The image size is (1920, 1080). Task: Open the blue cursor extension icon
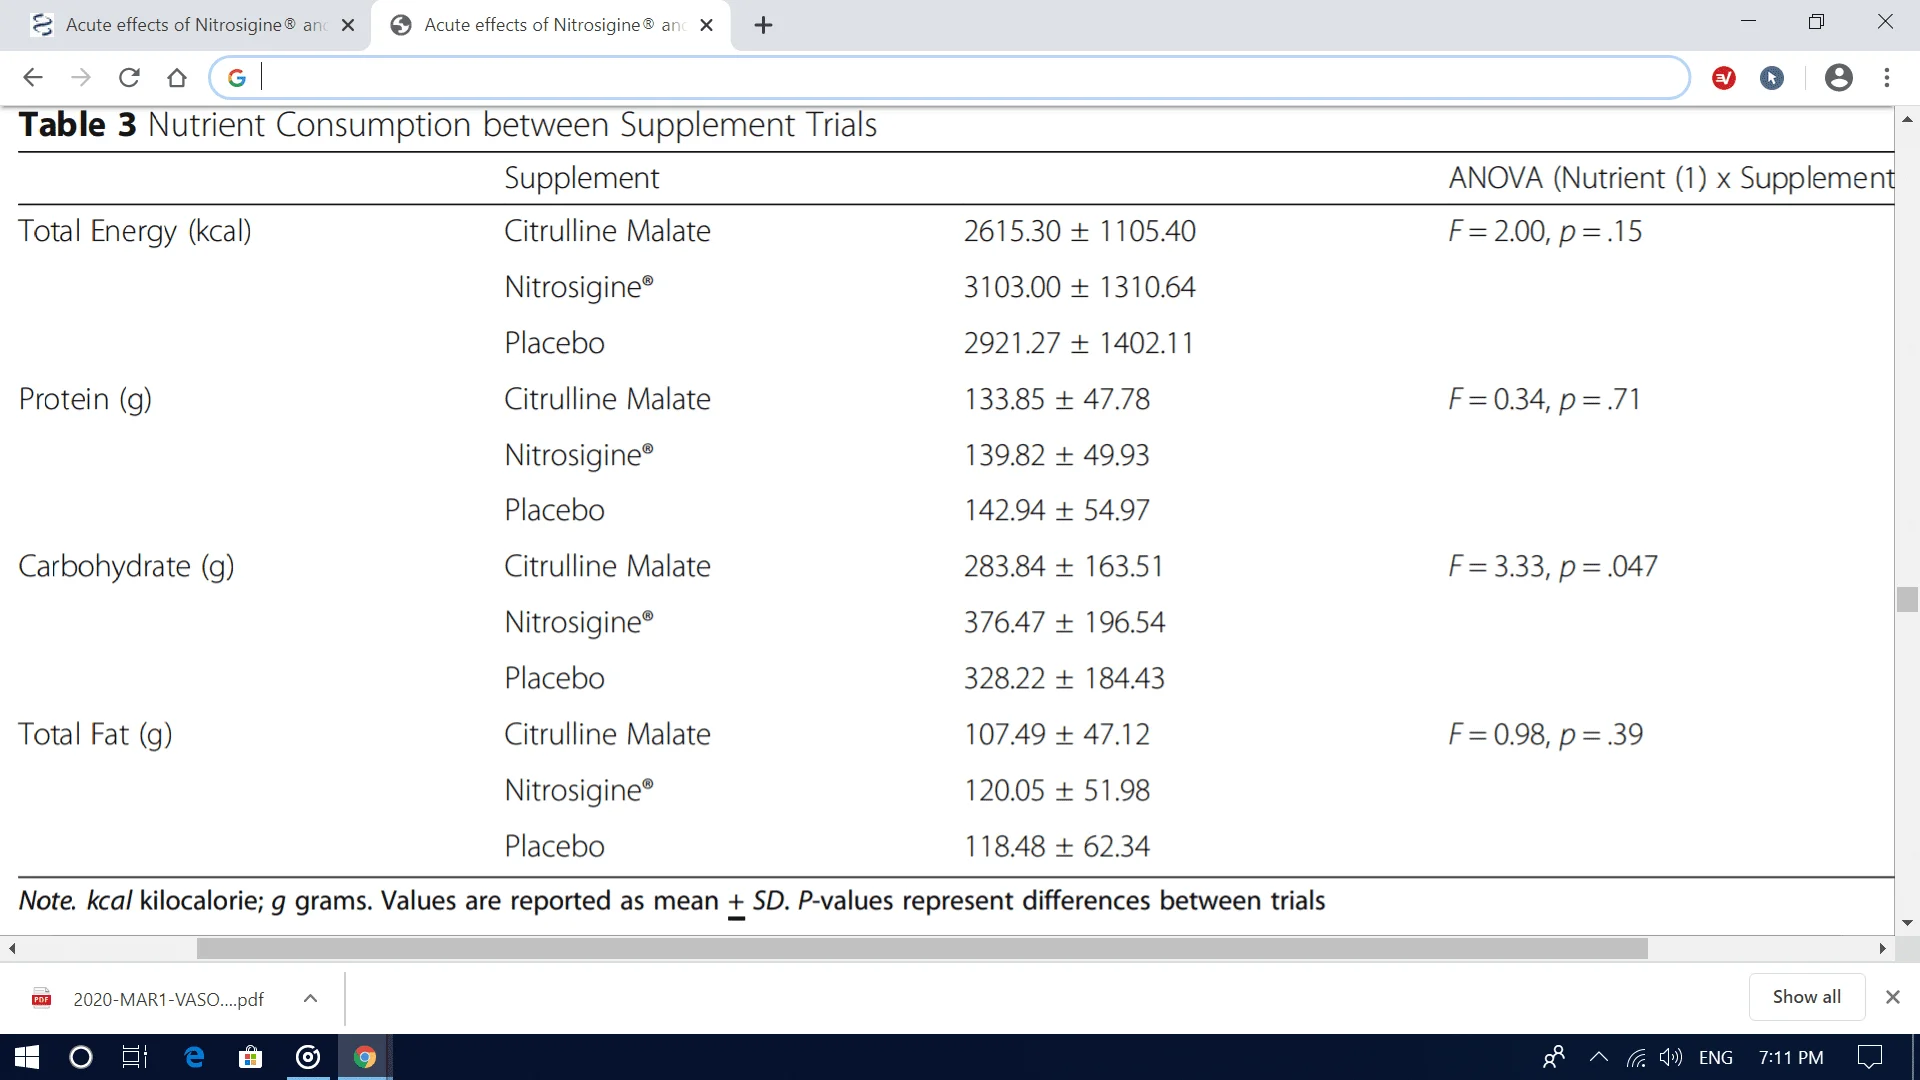point(1772,78)
